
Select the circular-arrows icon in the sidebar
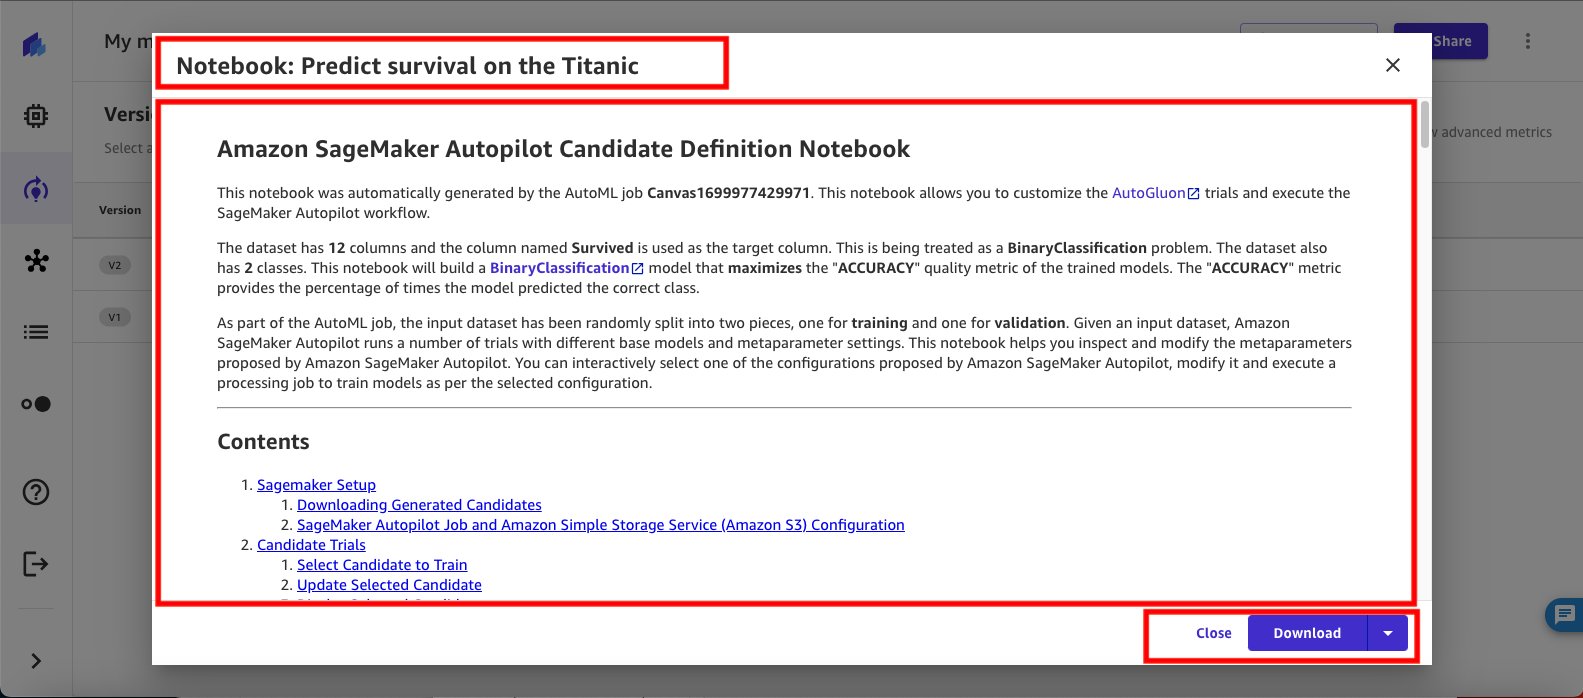click(x=35, y=189)
